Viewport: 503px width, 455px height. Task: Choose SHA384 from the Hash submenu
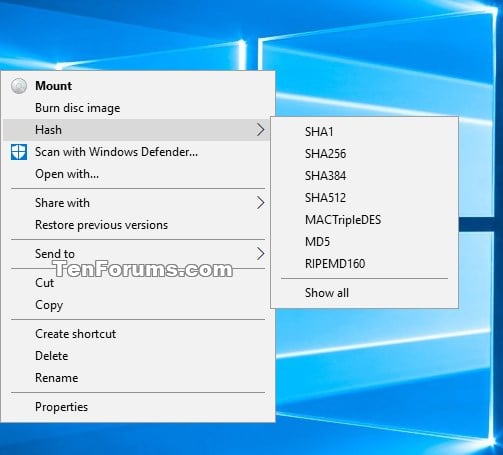pyautogui.click(x=364, y=176)
